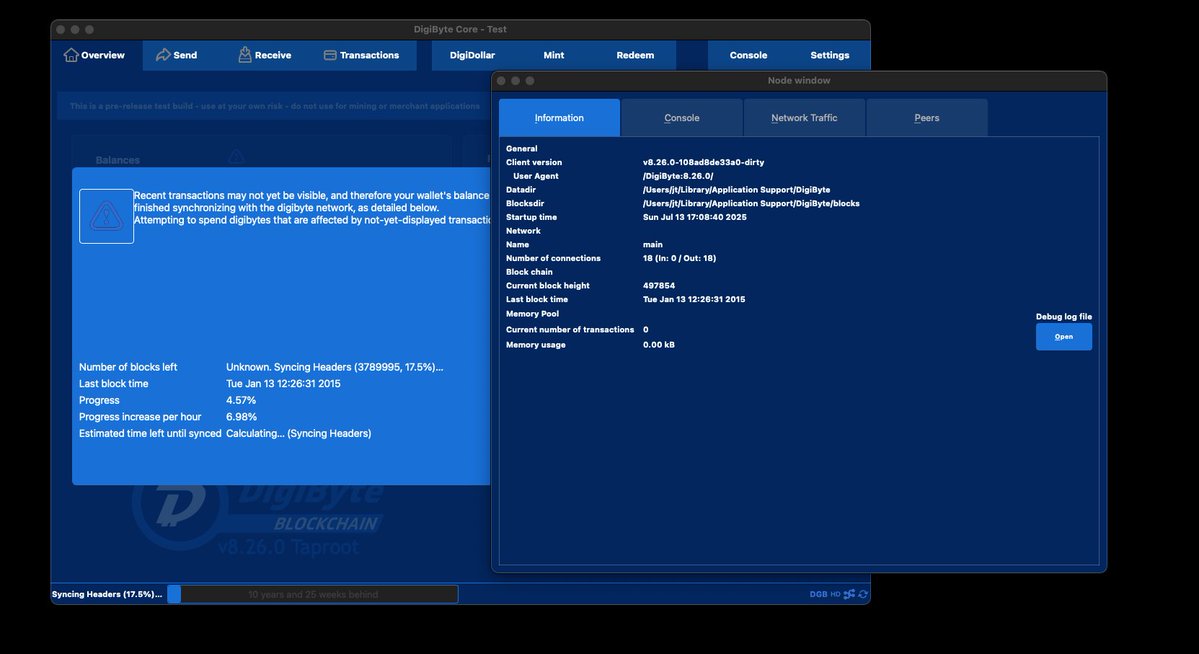Click the Datadir path value
Screen dimensions: 1199x654
(736, 190)
